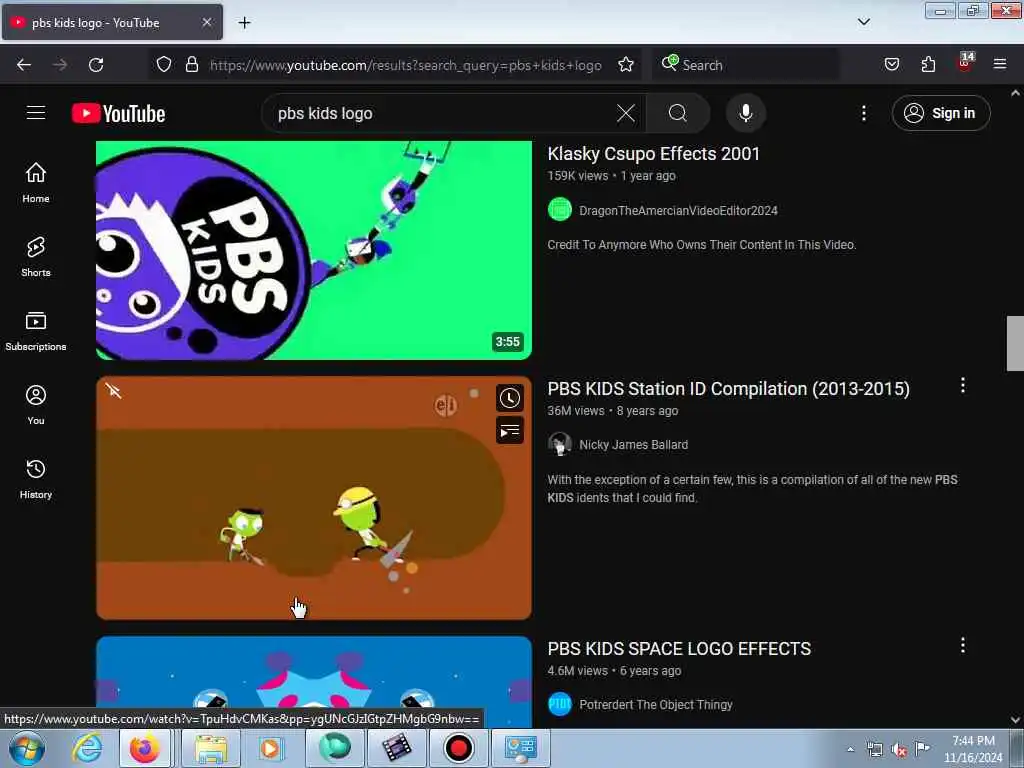
Task: Click the tracking protection shield icon
Action: coord(164,65)
